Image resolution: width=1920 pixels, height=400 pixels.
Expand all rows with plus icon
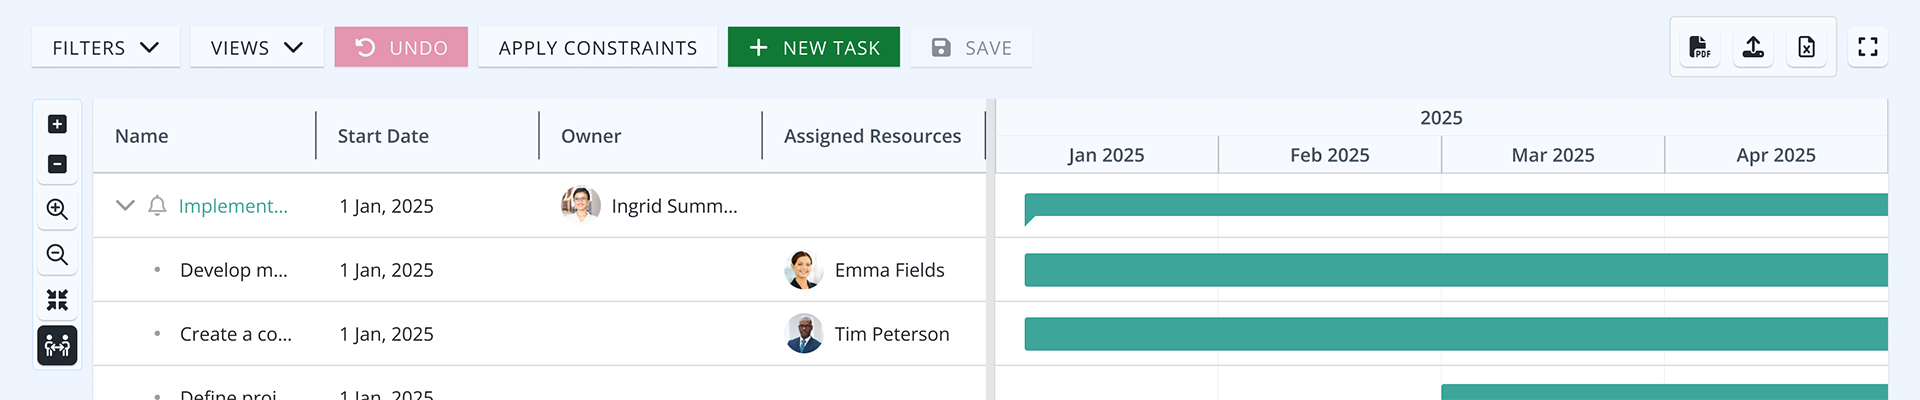pyautogui.click(x=57, y=124)
